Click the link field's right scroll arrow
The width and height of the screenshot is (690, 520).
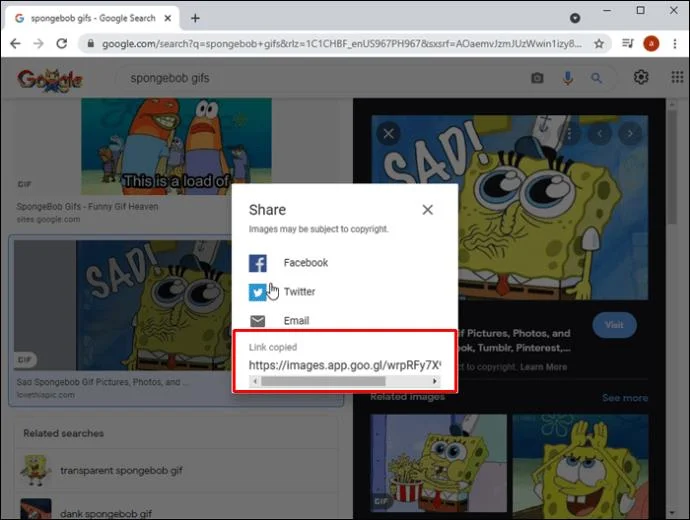[x=435, y=381]
